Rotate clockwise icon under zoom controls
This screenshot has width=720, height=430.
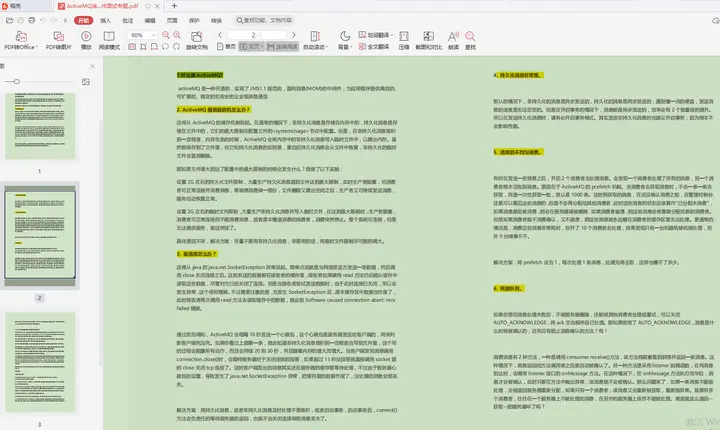[x=176, y=46]
